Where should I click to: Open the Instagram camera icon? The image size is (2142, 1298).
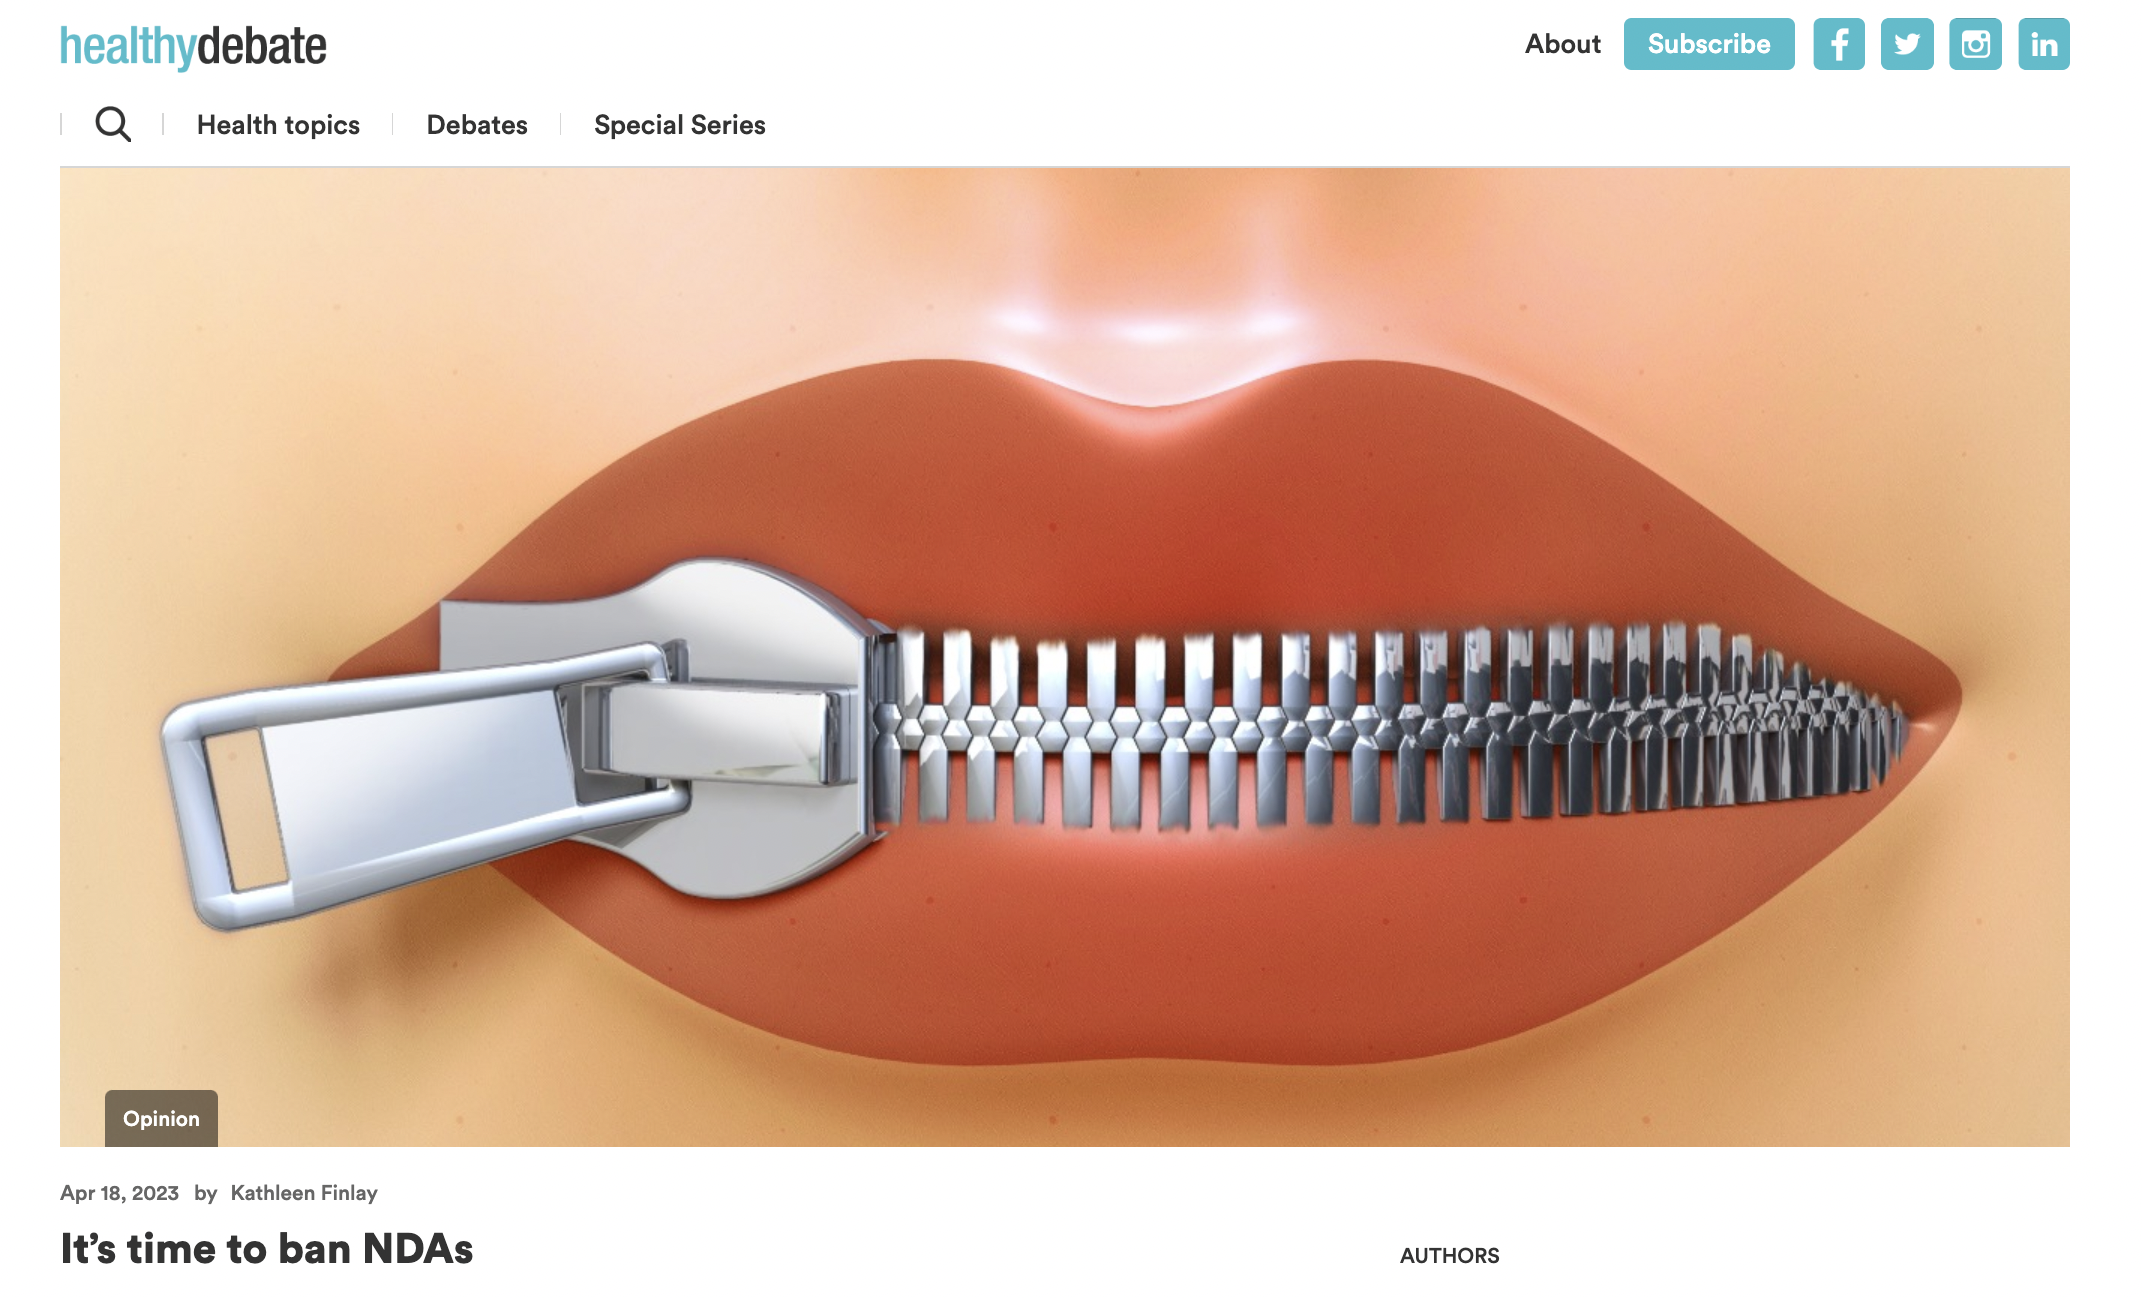[x=1975, y=44]
